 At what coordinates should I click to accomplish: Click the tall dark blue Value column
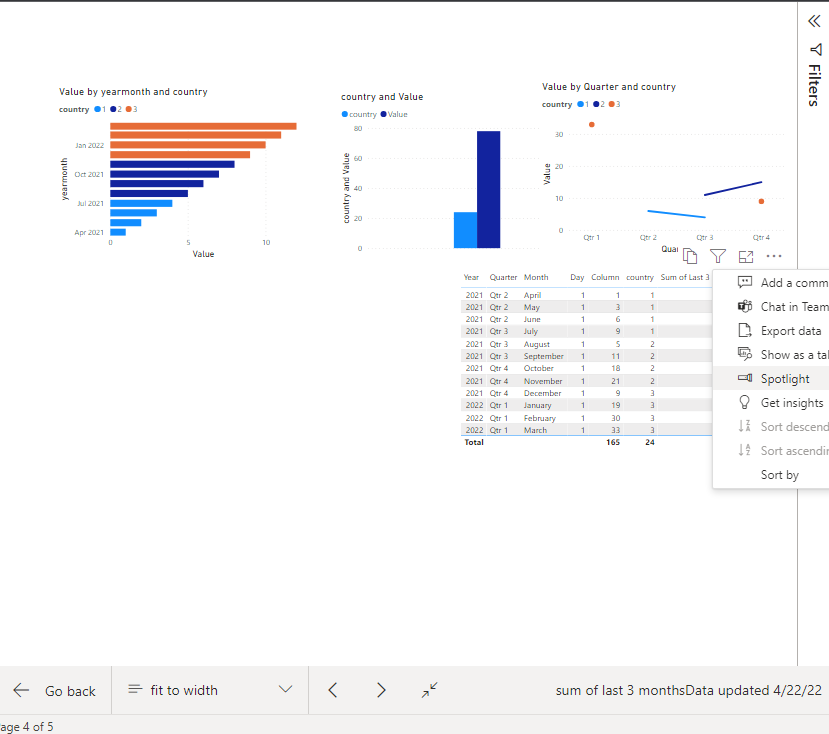pyautogui.click(x=489, y=189)
